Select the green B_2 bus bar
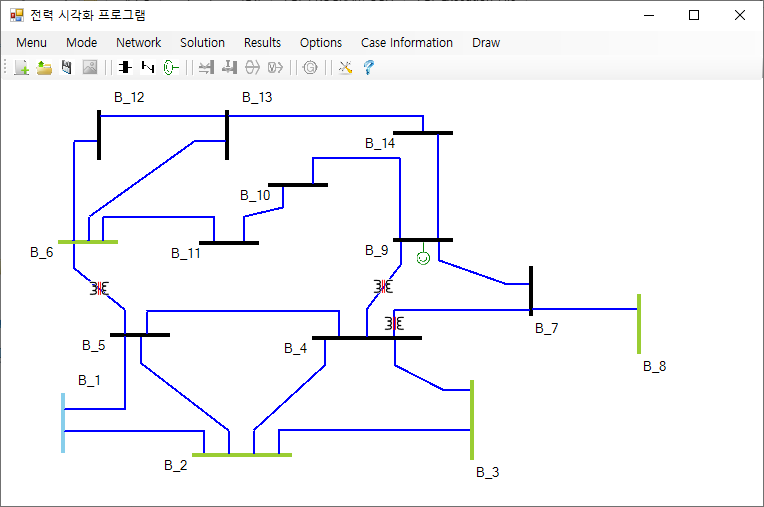 pyautogui.click(x=242, y=455)
